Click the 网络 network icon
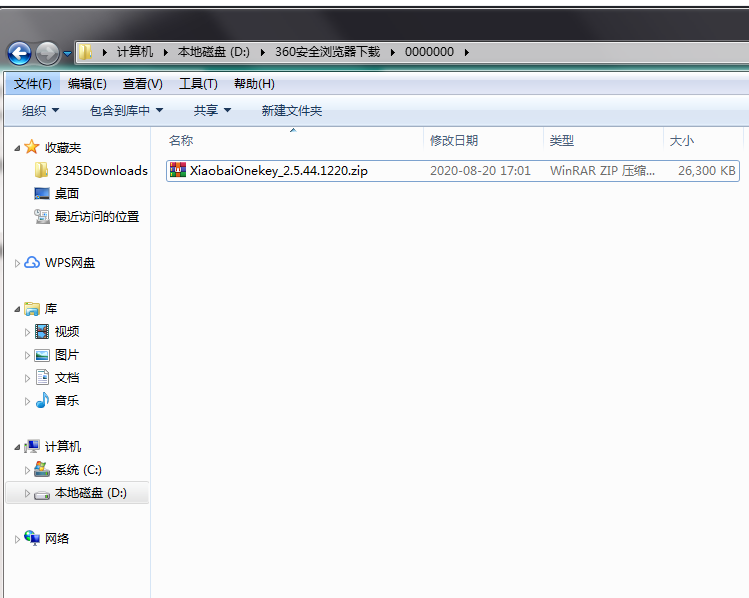Image resolution: width=749 pixels, height=598 pixels. [32, 538]
